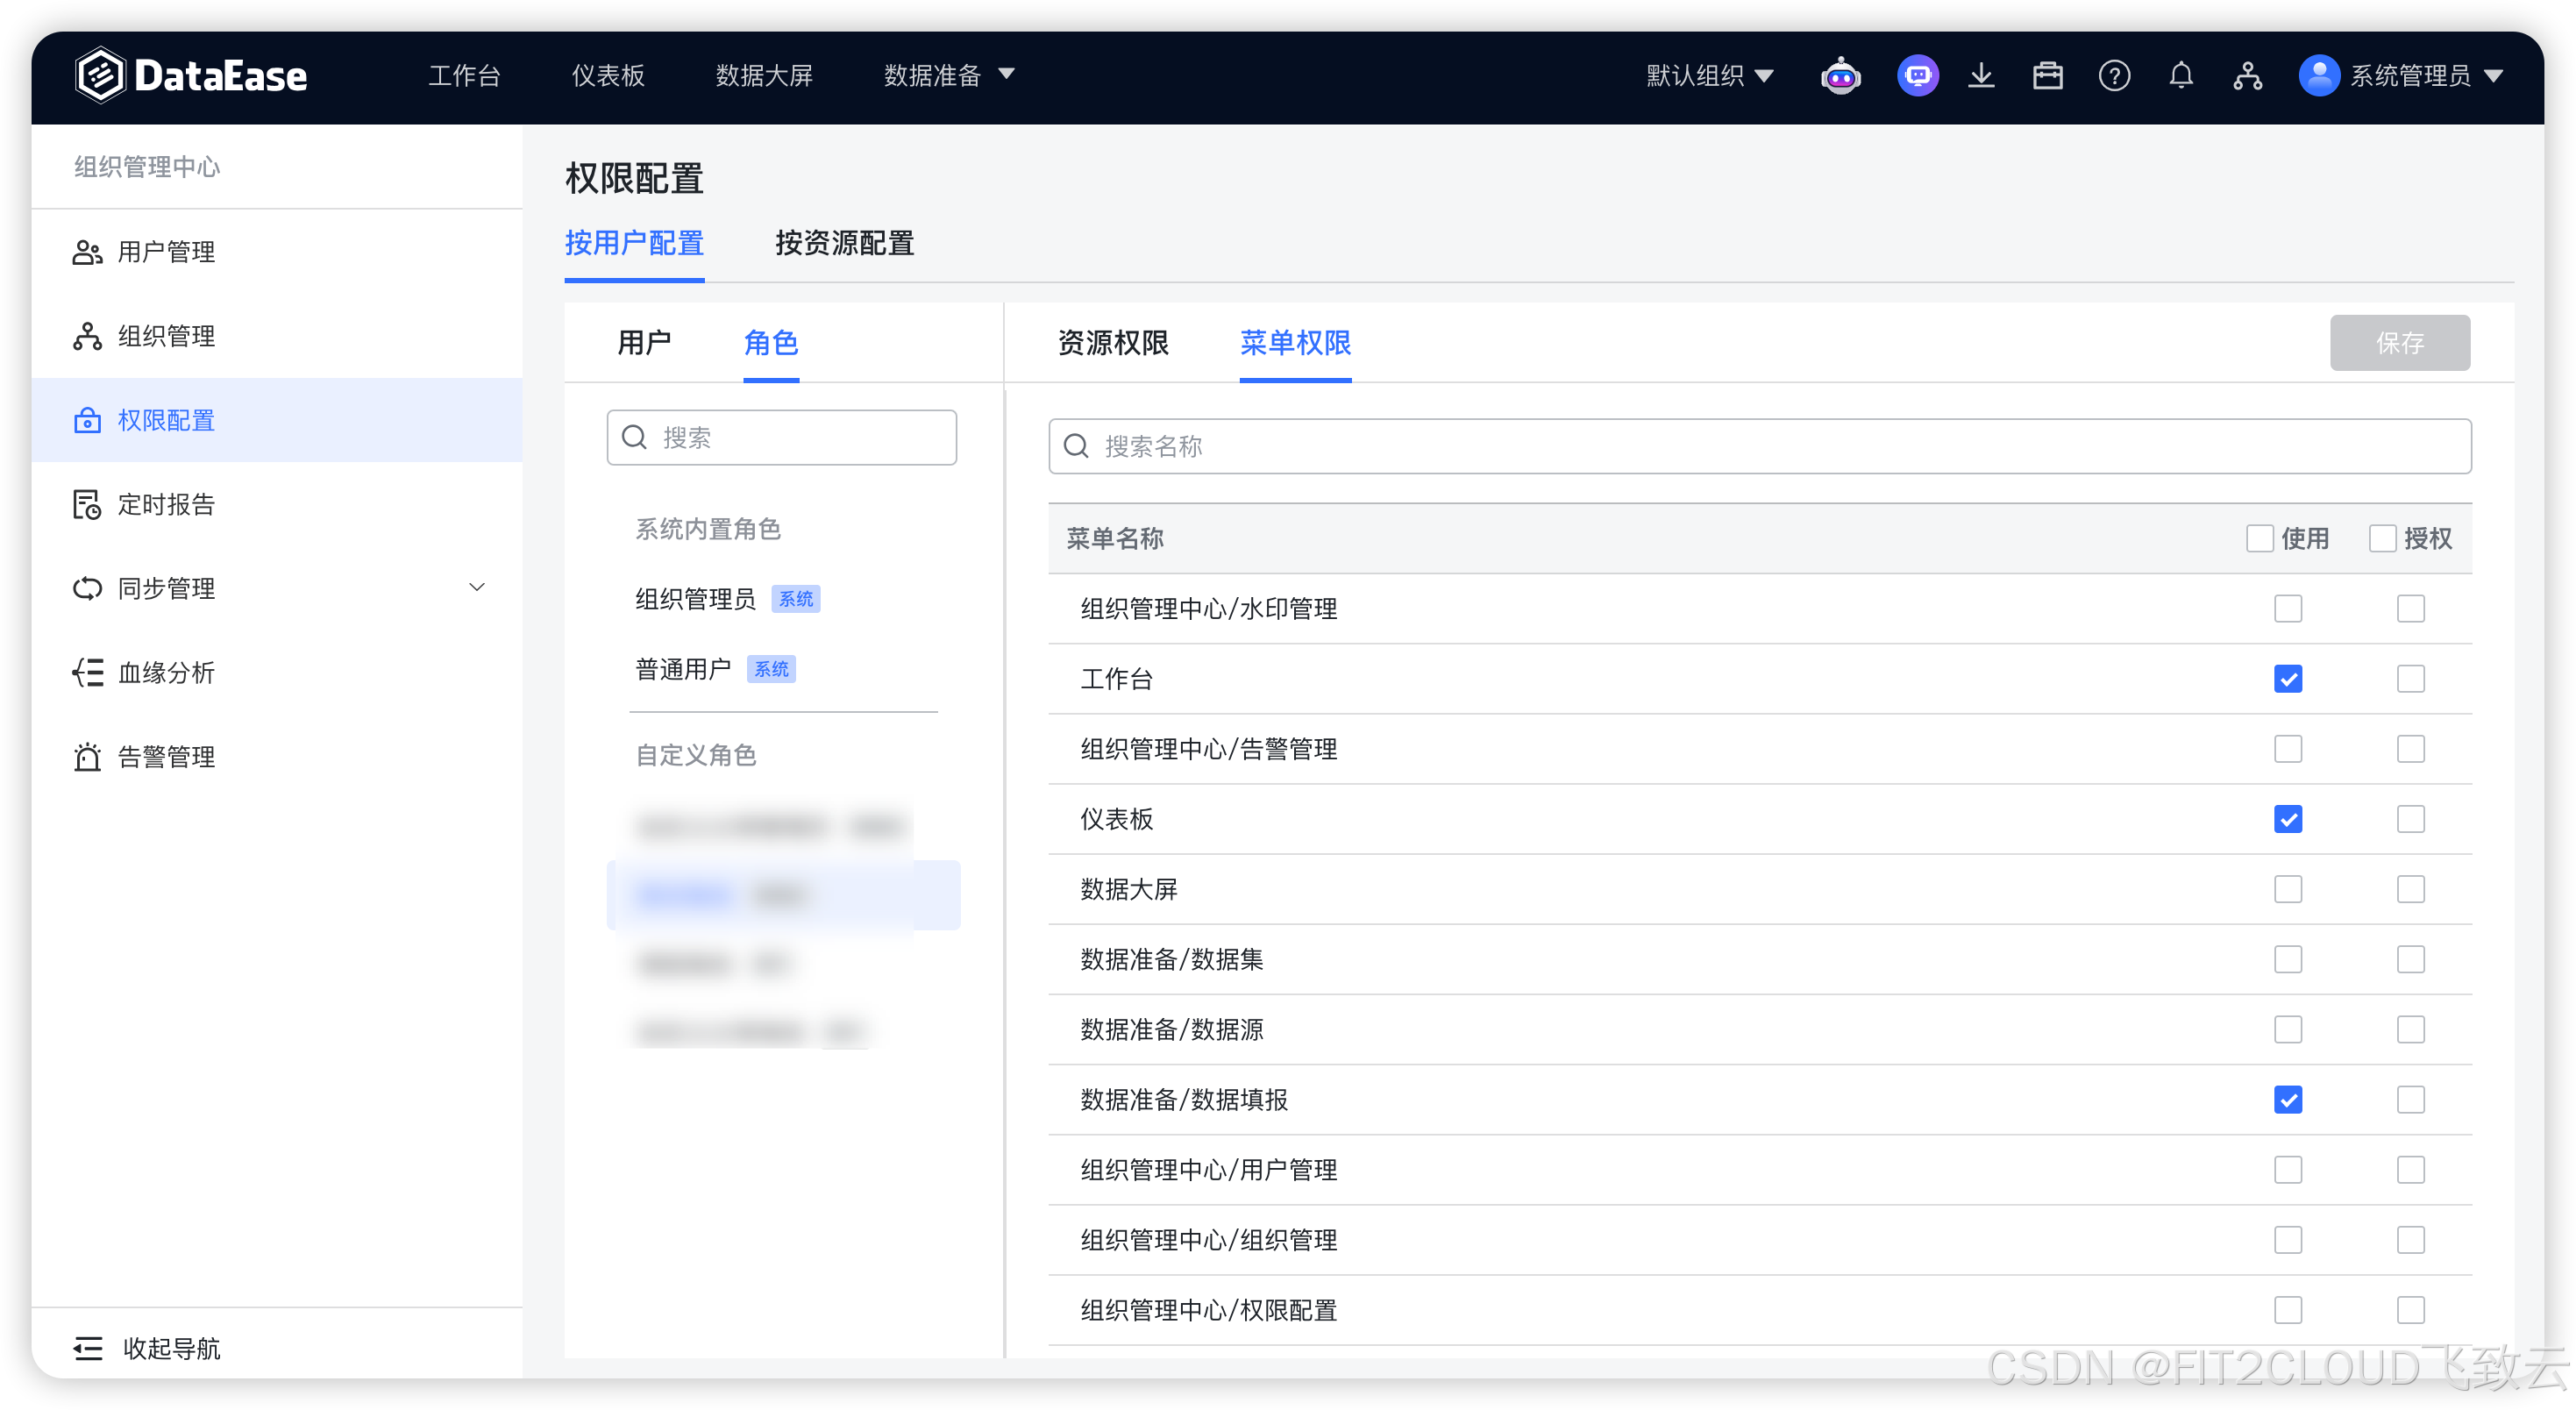The image size is (2576, 1410).
Task: Open notifications bell icon
Action: 2181,76
